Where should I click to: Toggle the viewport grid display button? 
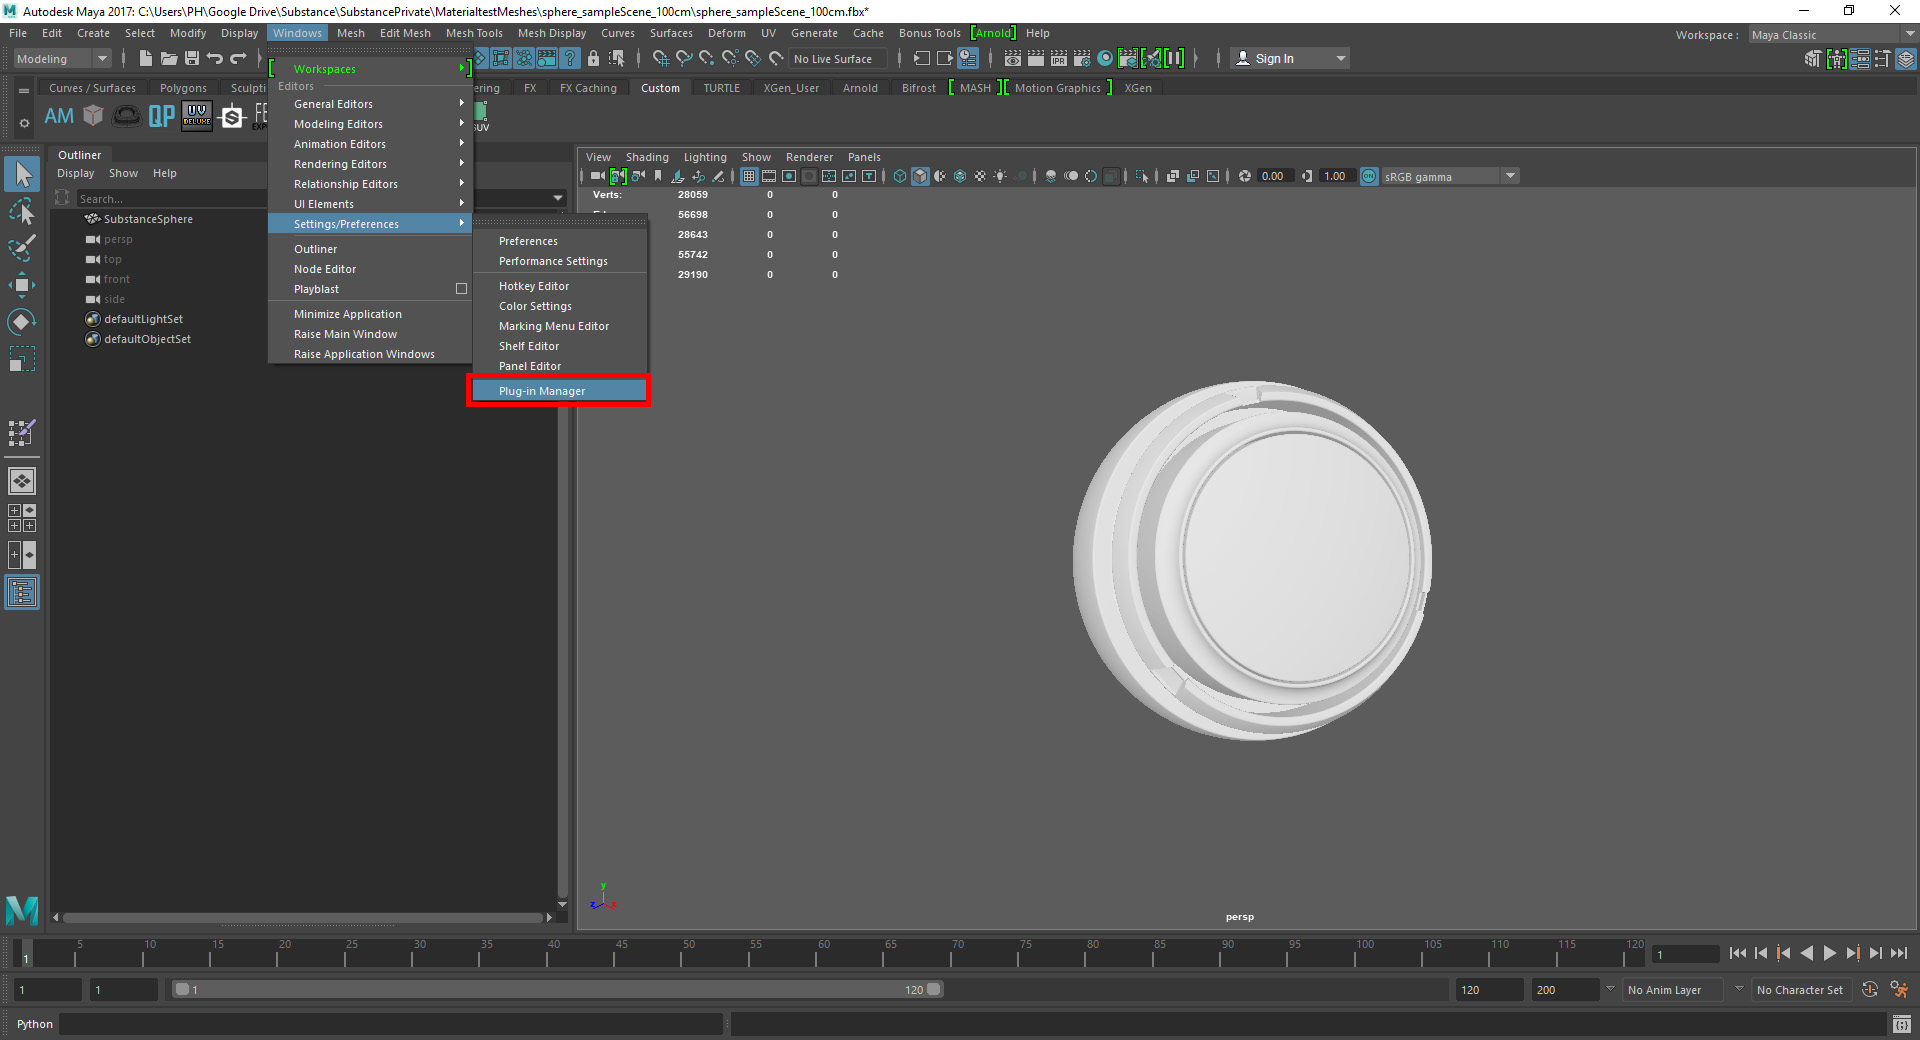pos(749,176)
